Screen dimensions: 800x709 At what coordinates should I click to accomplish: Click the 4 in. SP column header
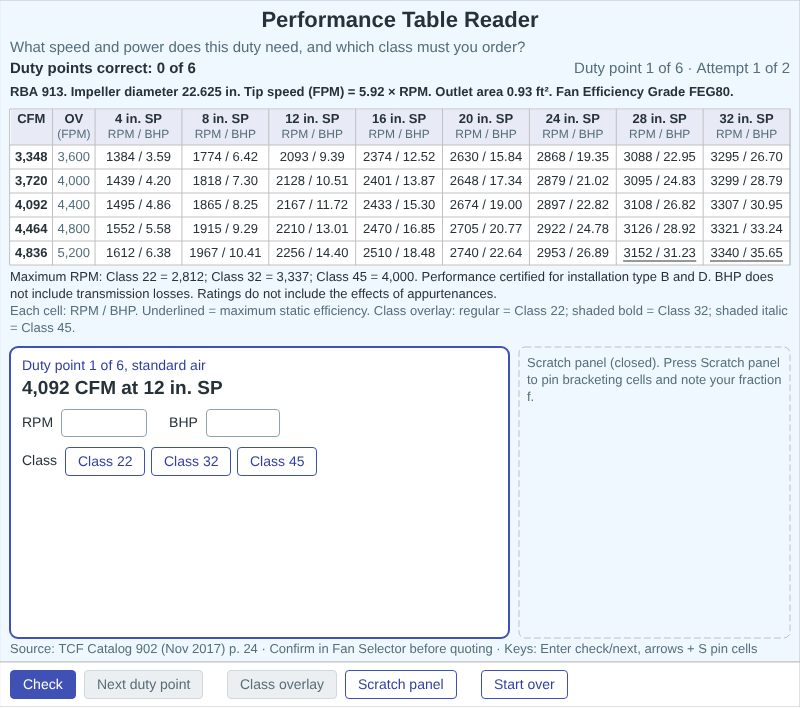(138, 126)
